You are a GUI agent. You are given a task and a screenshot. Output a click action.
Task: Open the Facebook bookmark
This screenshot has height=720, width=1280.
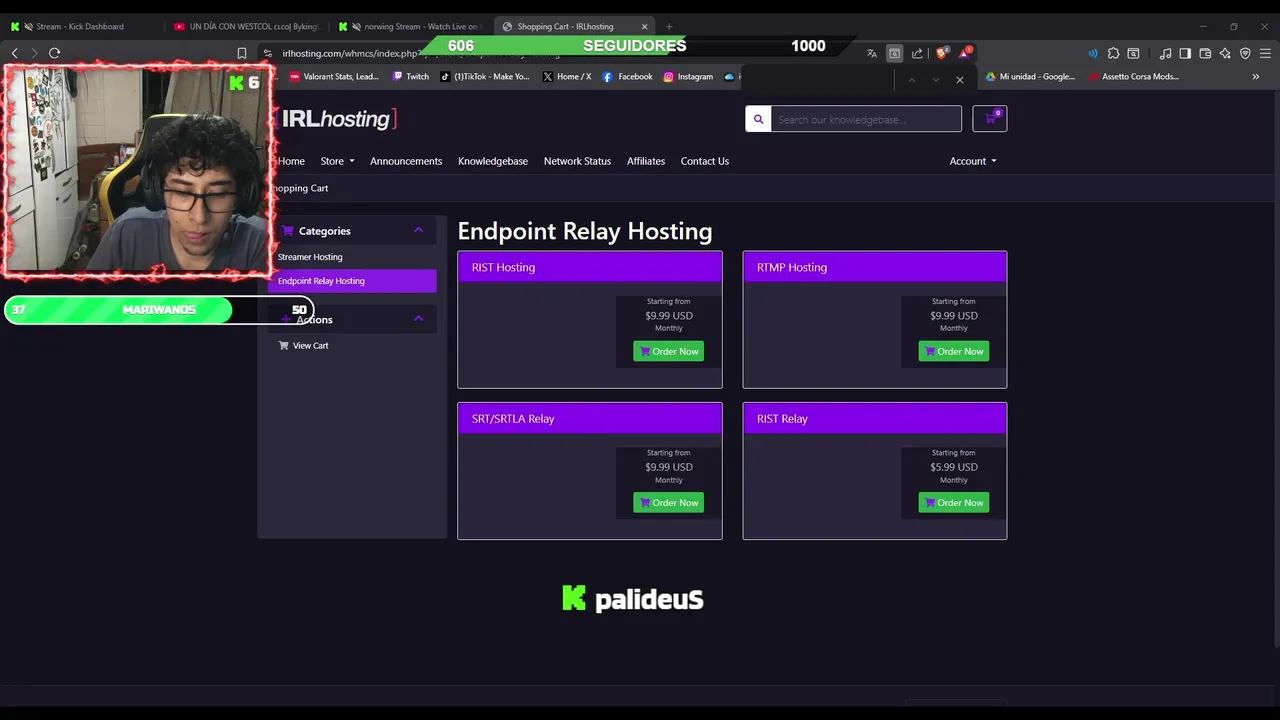coord(627,76)
